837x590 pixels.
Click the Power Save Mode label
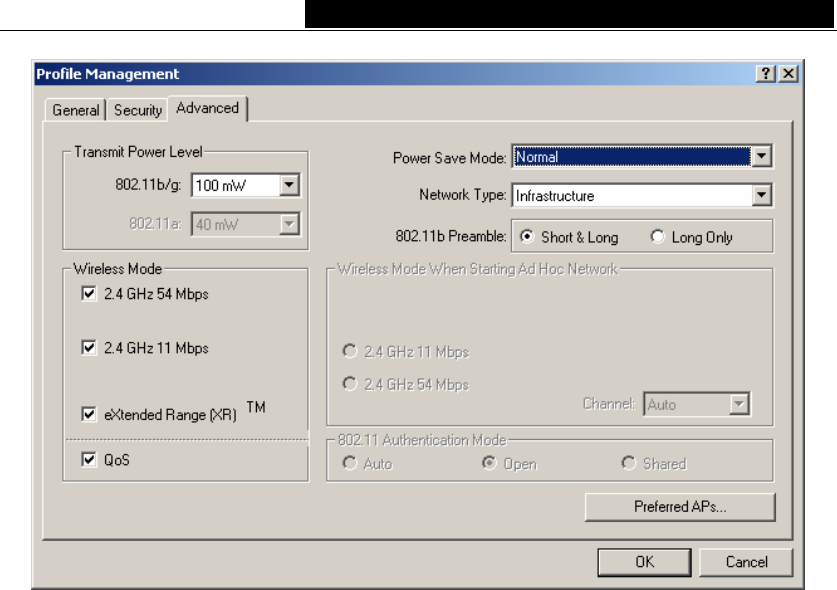point(449,158)
